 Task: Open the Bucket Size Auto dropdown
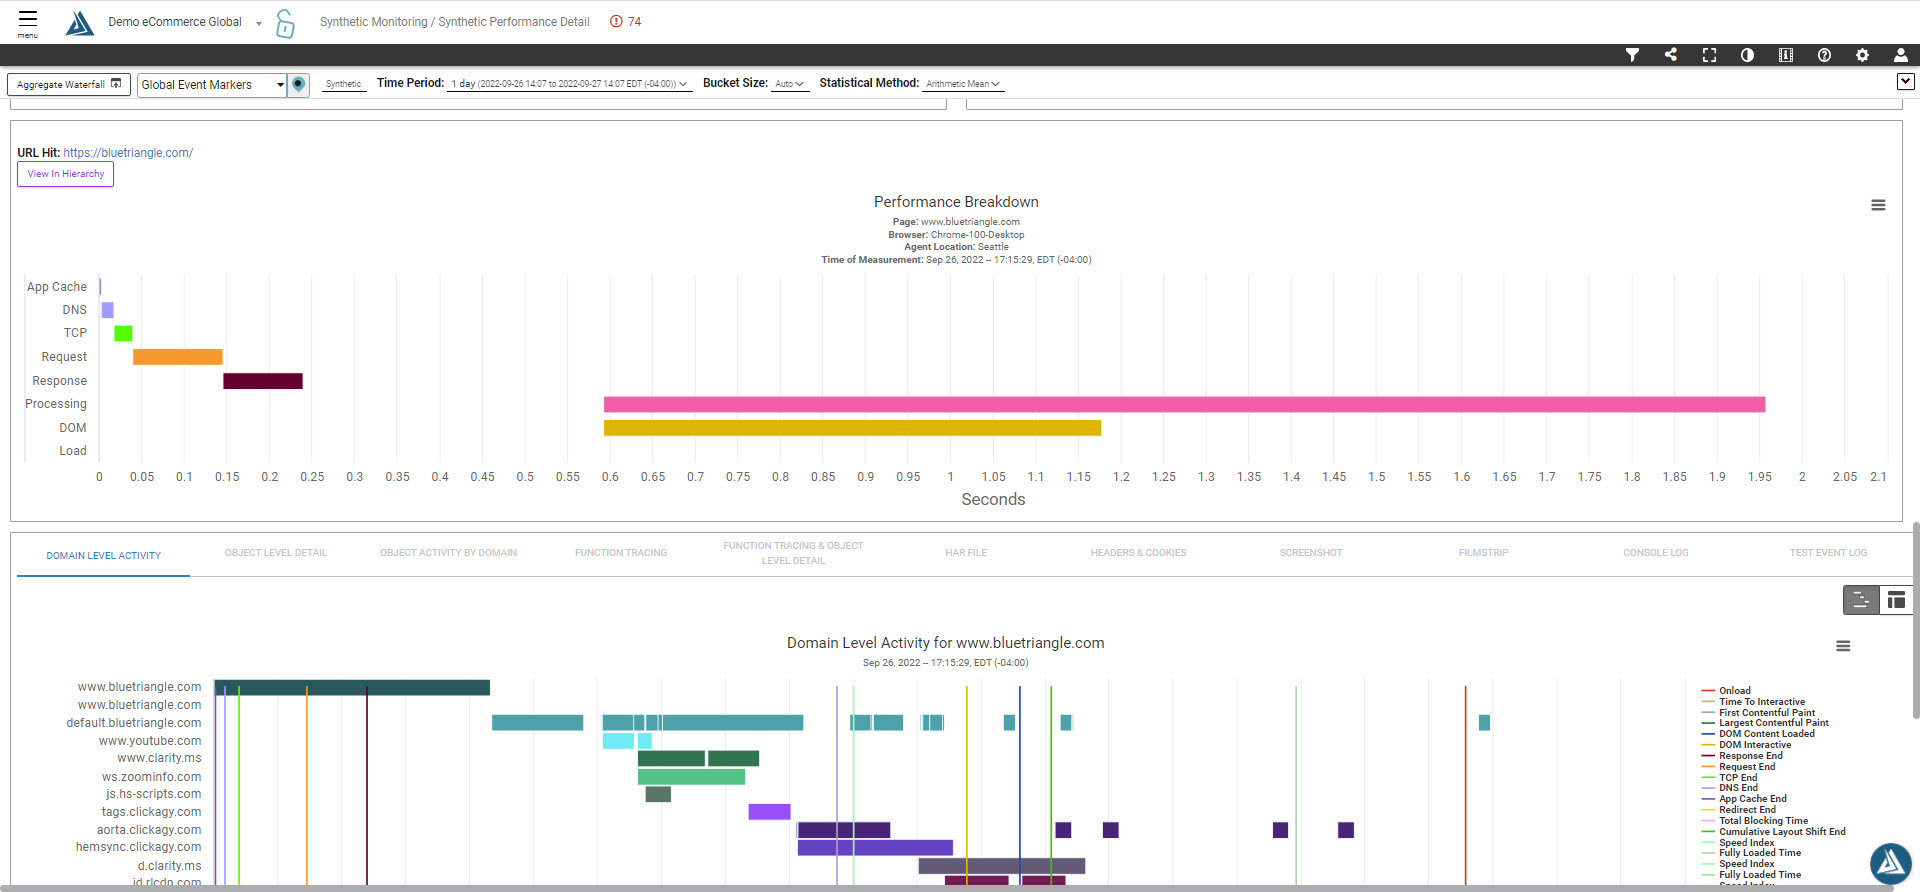(x=790, y=84)
